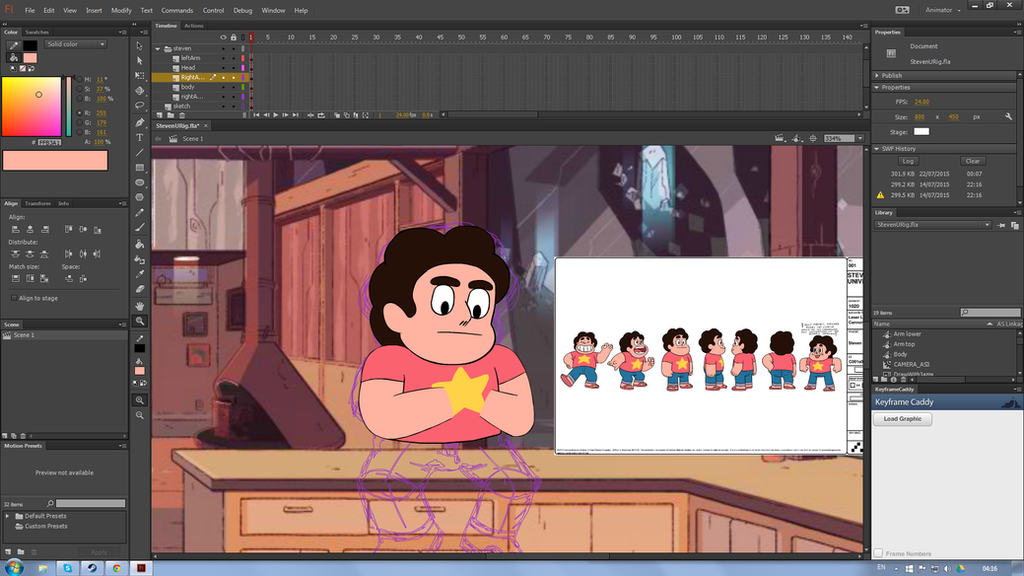Image resolution: width=1024 pixels, height=576 pixels.
Task: Click the Library search field
Action: (x=990, y=313)
